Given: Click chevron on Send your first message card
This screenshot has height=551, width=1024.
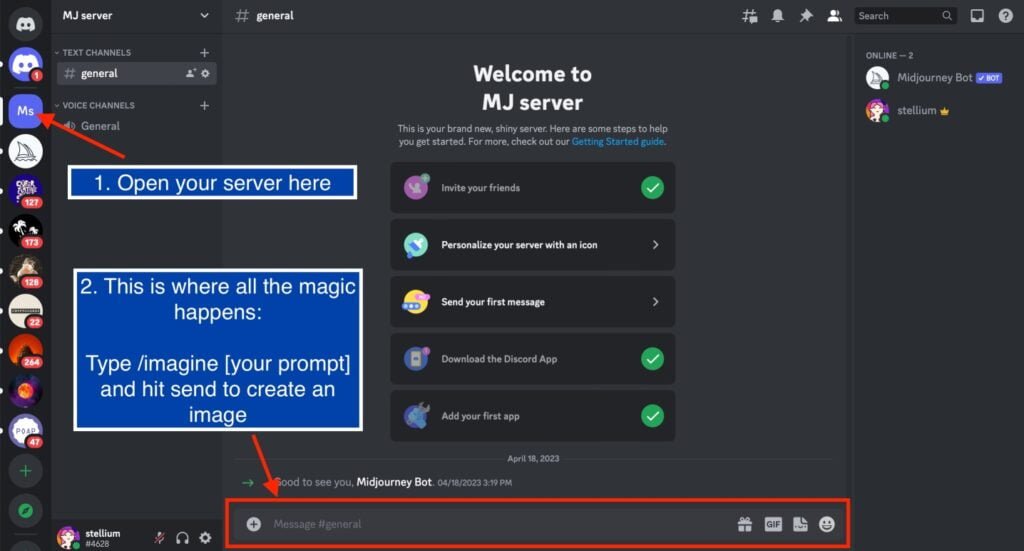Looking at the screenshot, I should (x=655, y=302).
